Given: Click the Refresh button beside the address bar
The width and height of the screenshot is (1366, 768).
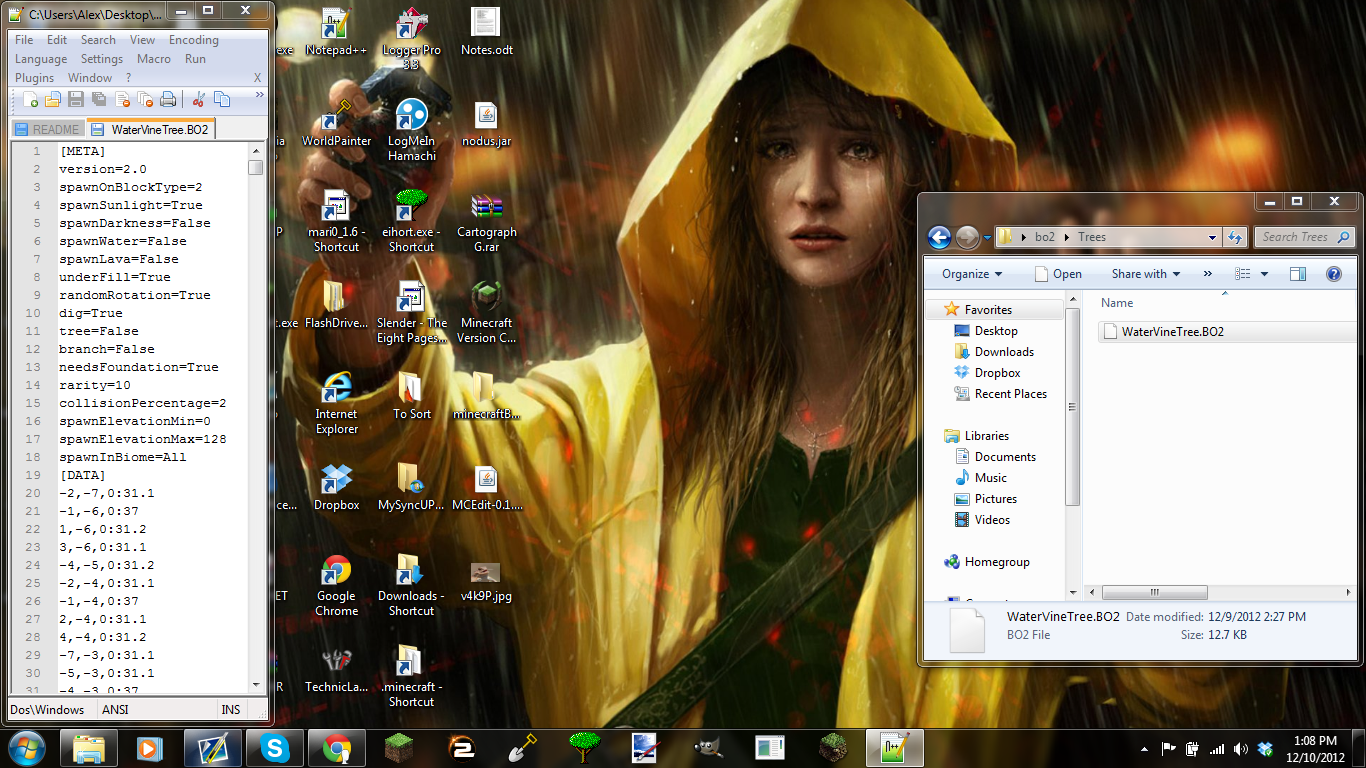Looking at the screenshot, I should [x=1235, y=238].
